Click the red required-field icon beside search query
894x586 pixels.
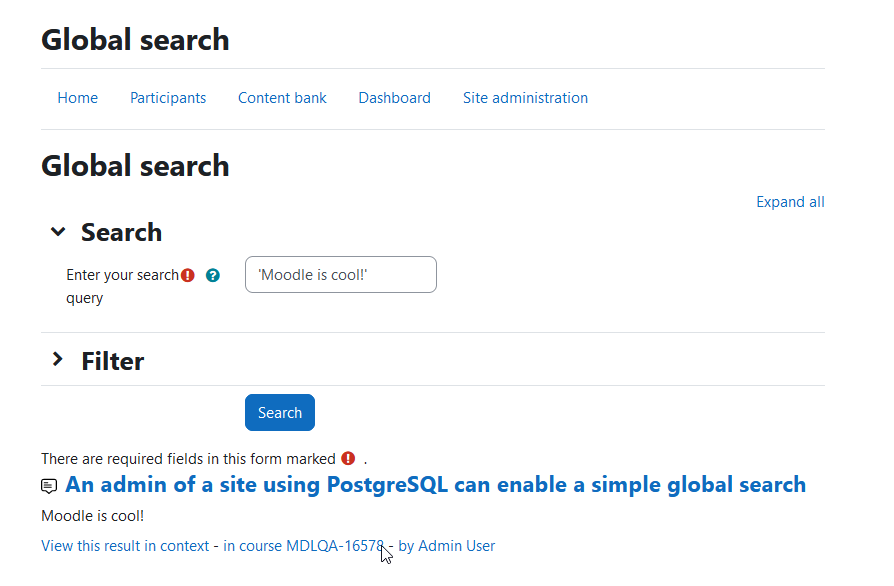click(188, 275)
